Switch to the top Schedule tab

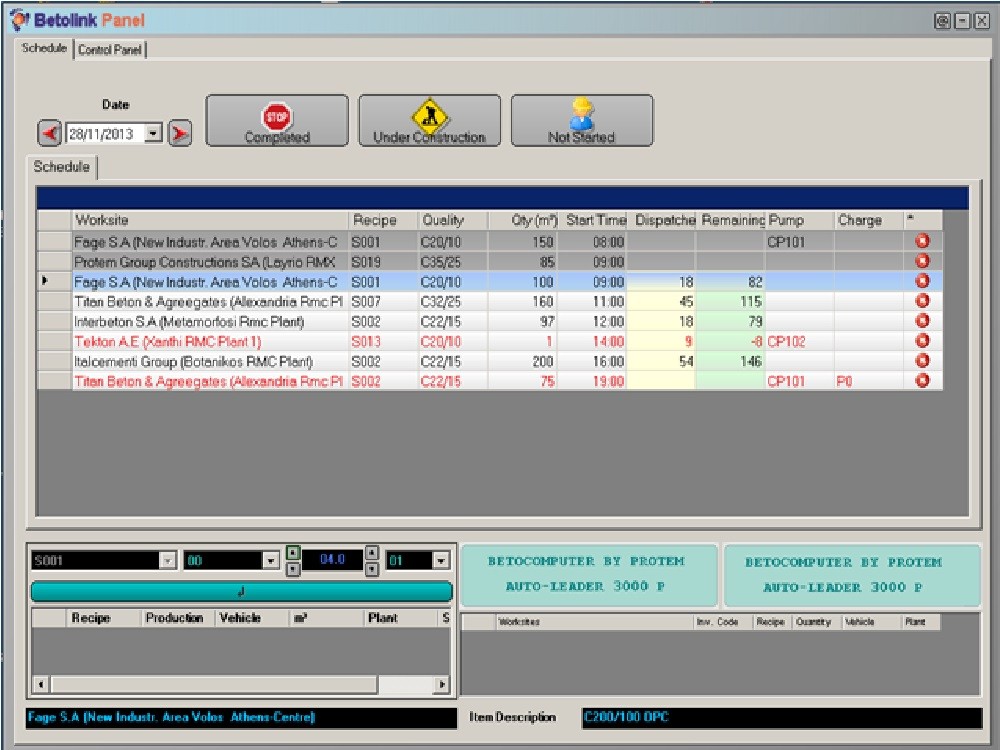[44, 48]
